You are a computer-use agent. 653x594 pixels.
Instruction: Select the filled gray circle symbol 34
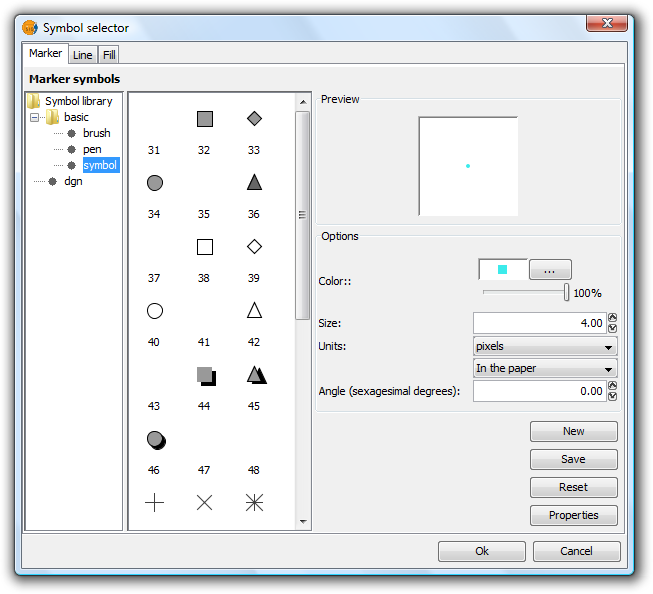[x=155, y=182]
